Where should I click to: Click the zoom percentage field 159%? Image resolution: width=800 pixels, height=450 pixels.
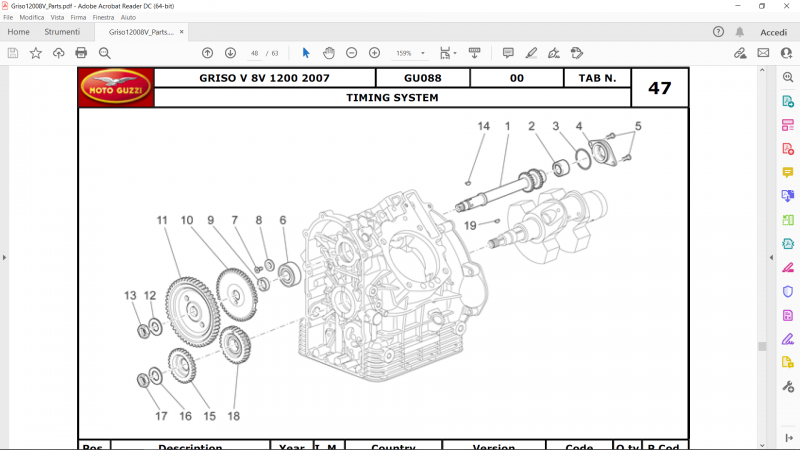(404, 53)
